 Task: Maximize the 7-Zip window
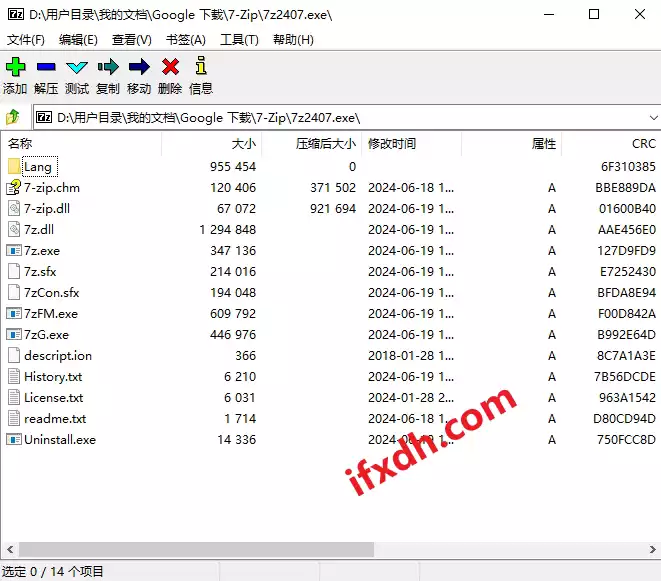(594, 14)
